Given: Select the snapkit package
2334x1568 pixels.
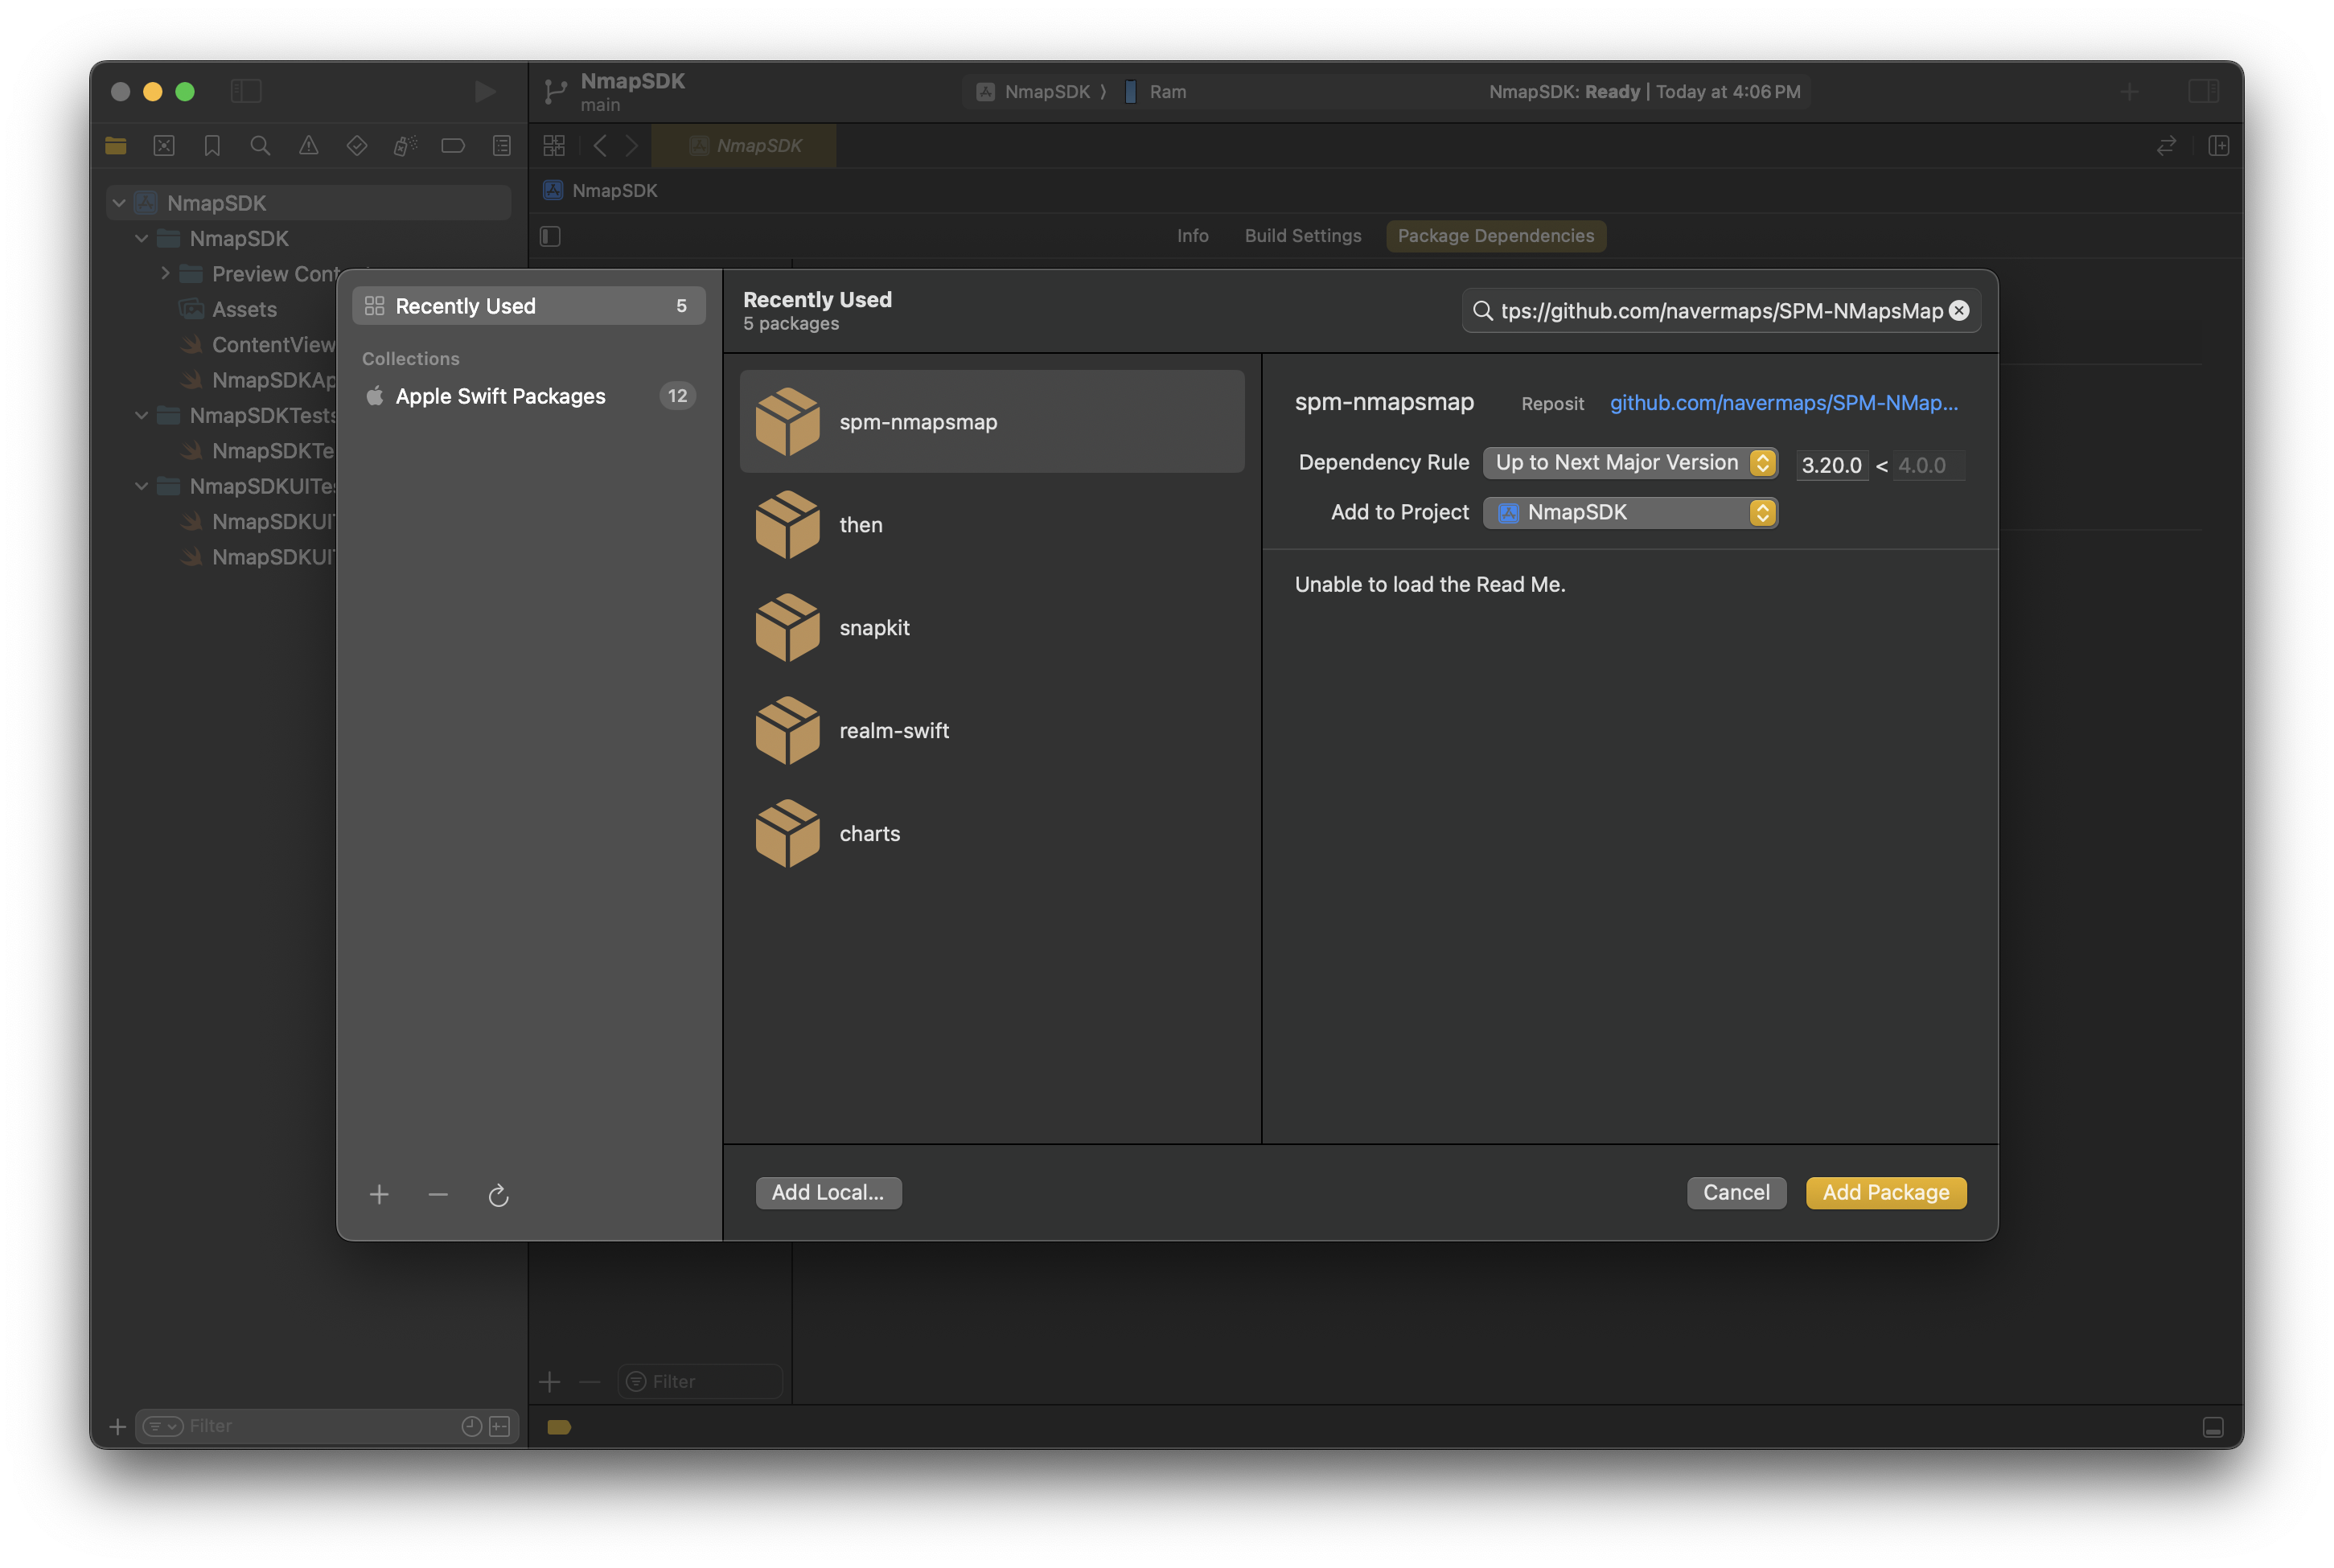Looking at the screenshot, I should [992, 628].
